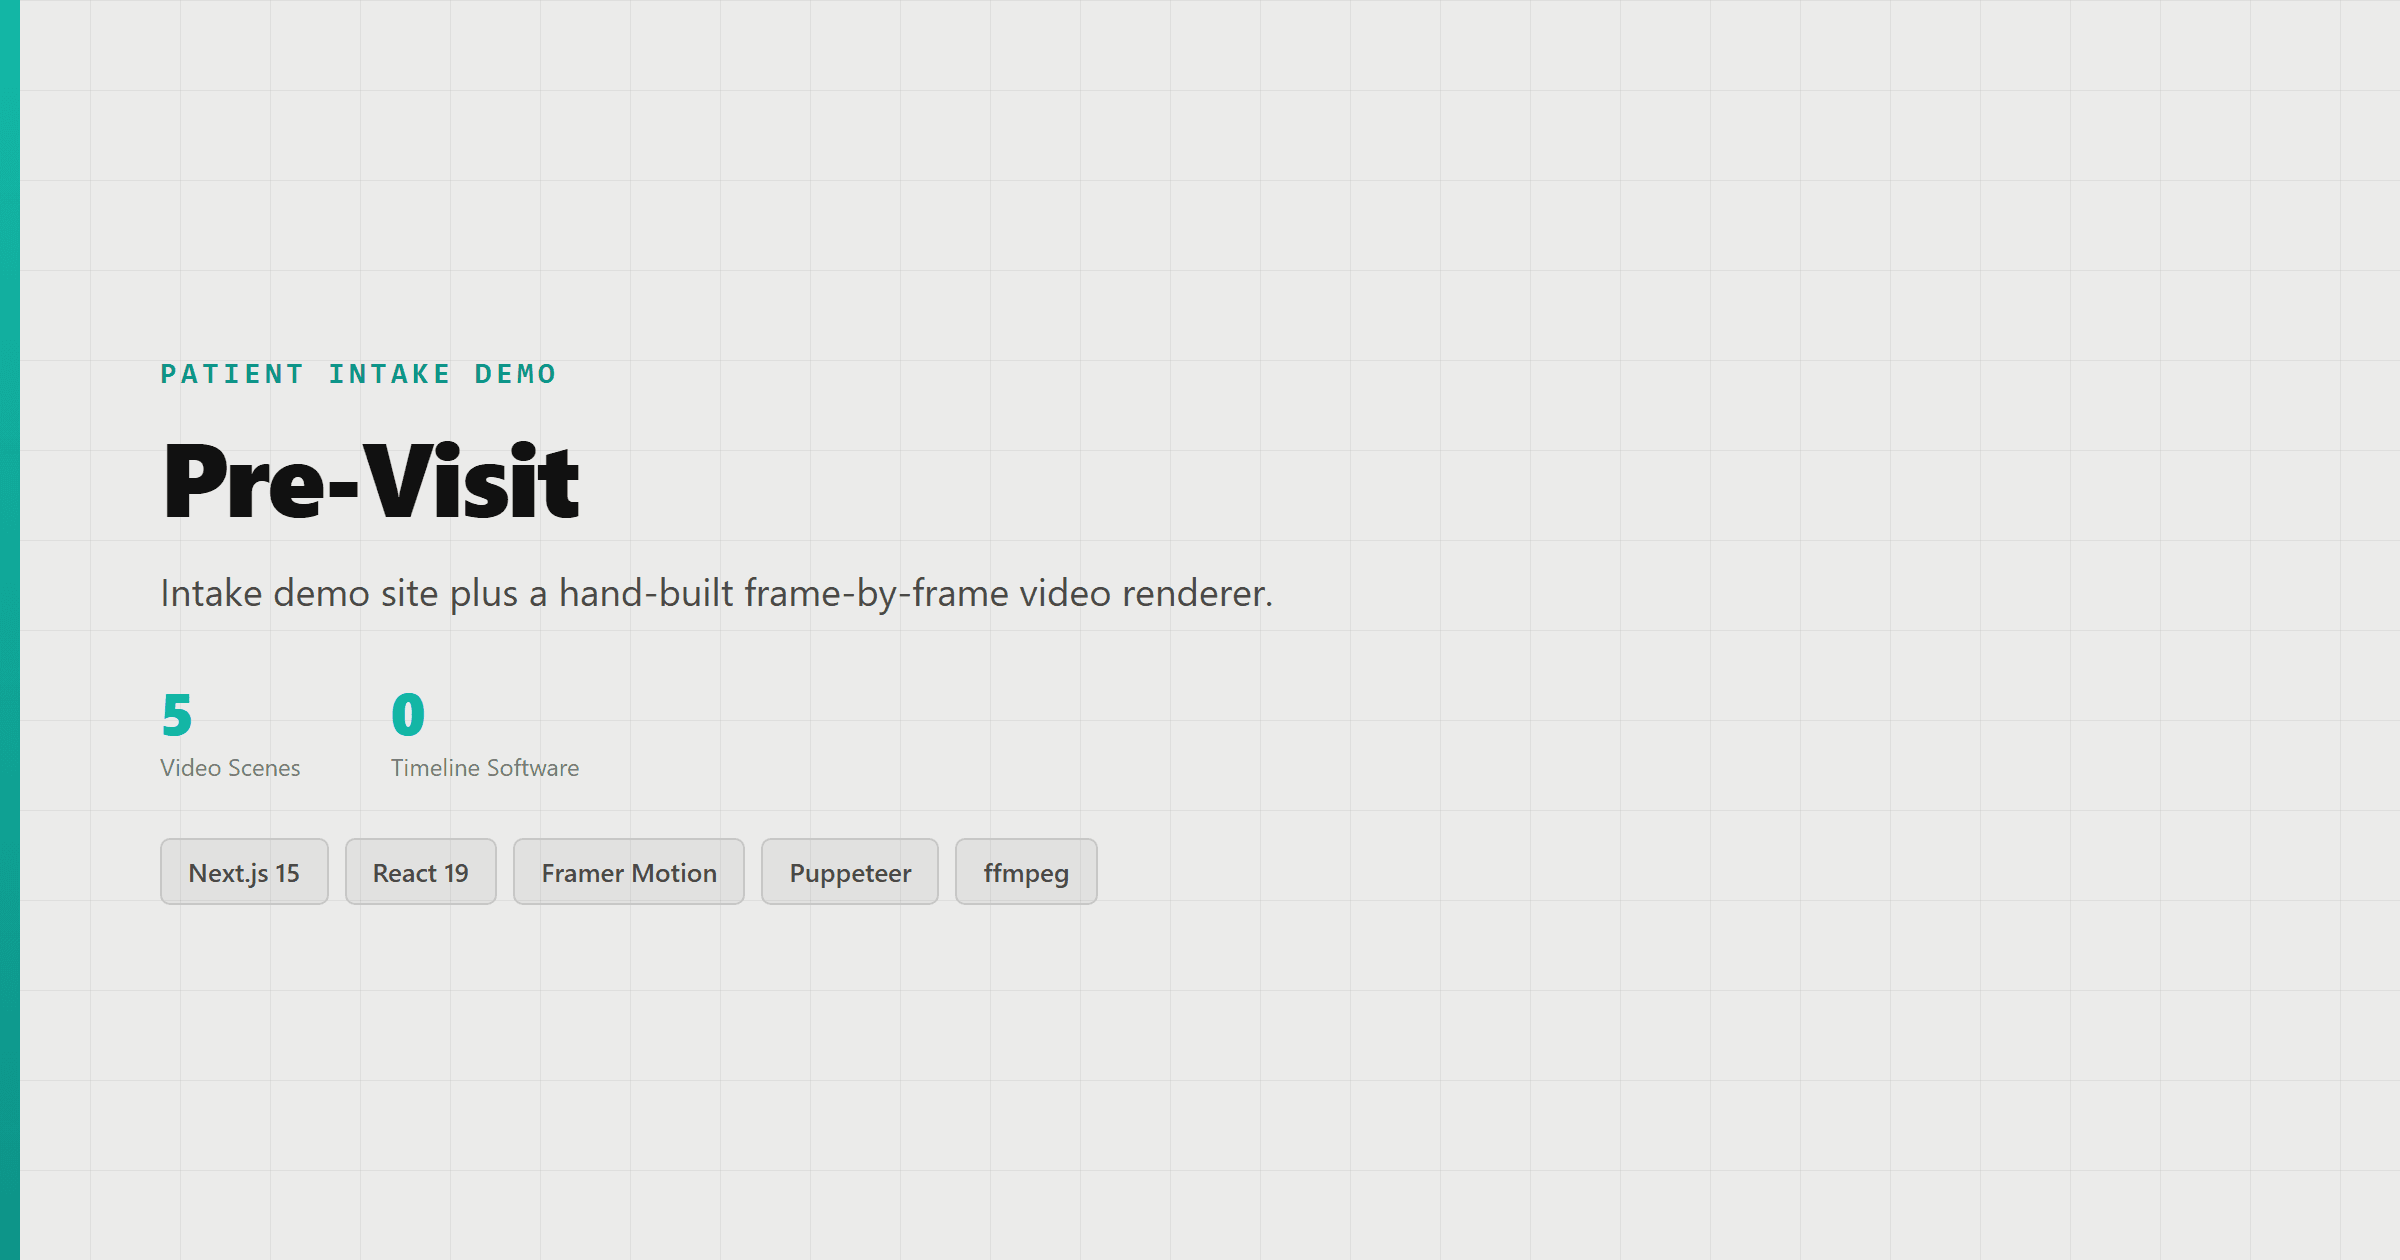Click the frame-by-frame video renderer description

point(716,593)
